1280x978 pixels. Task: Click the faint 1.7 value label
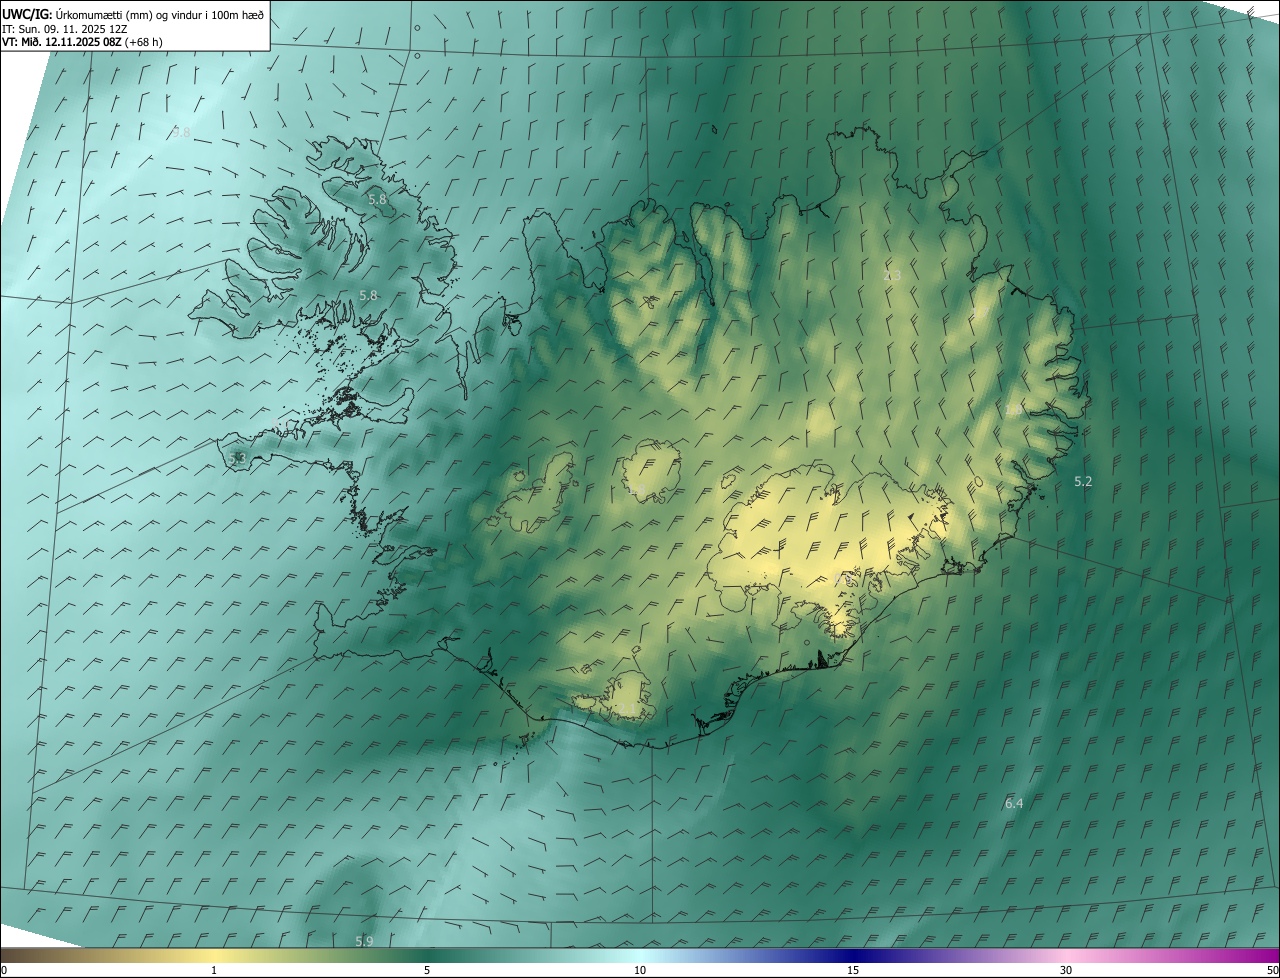click(x=980, y=310)
